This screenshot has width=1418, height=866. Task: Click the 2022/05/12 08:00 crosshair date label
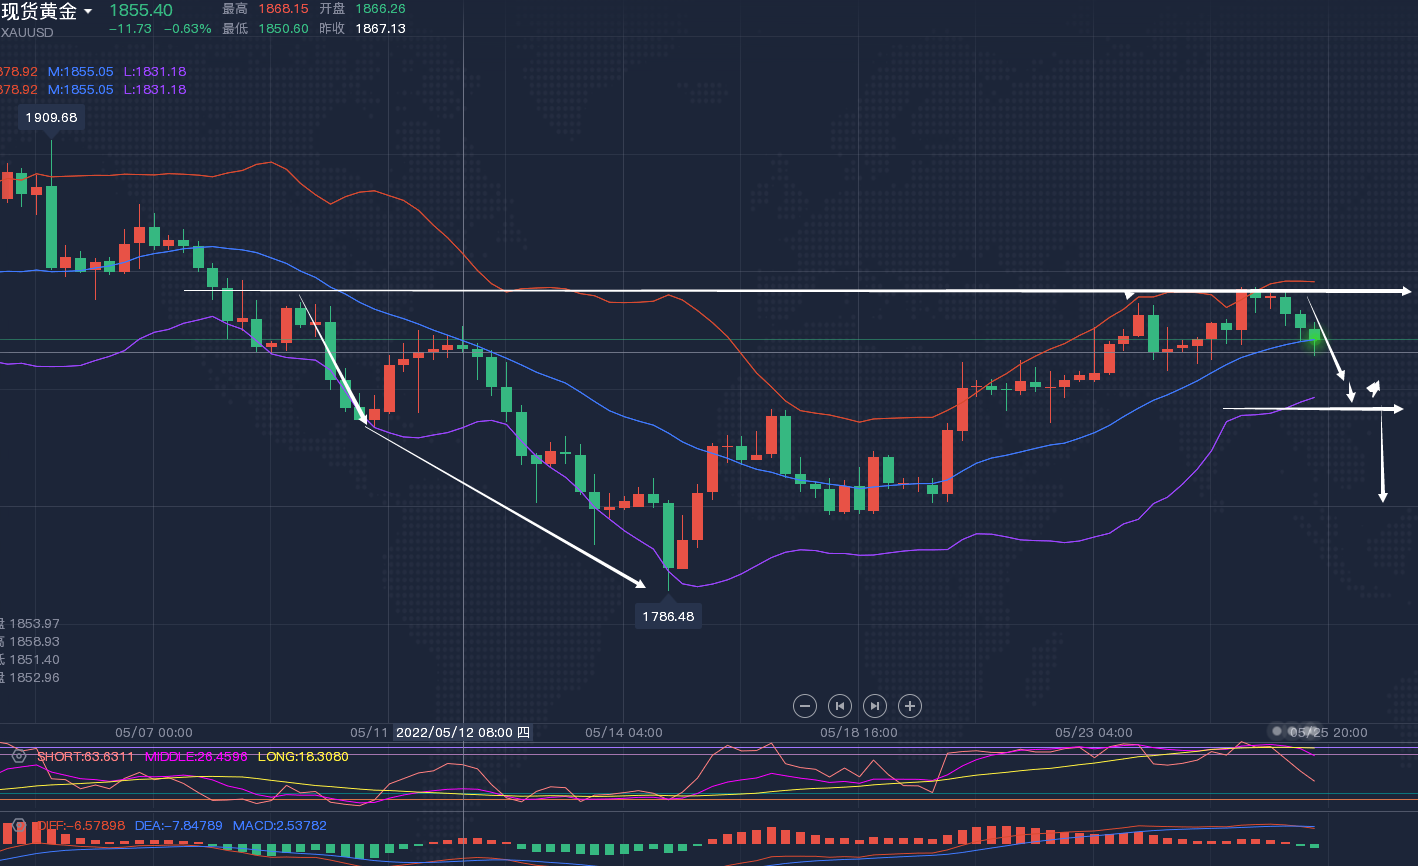[463, 732]
